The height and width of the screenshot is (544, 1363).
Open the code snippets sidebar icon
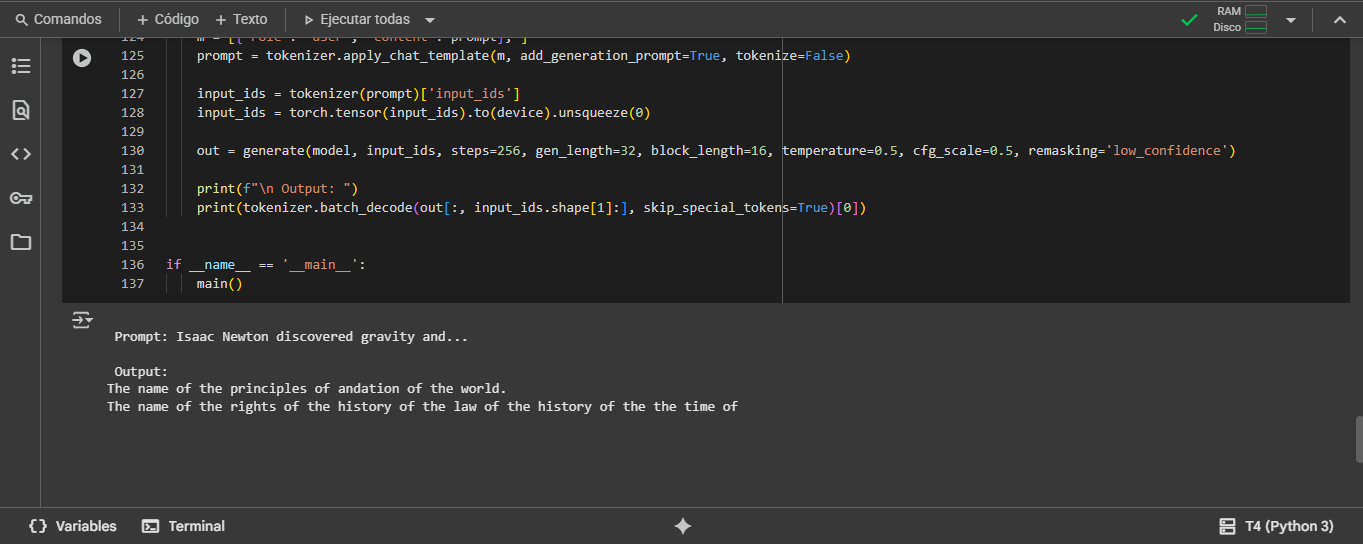tap(20, 154)
